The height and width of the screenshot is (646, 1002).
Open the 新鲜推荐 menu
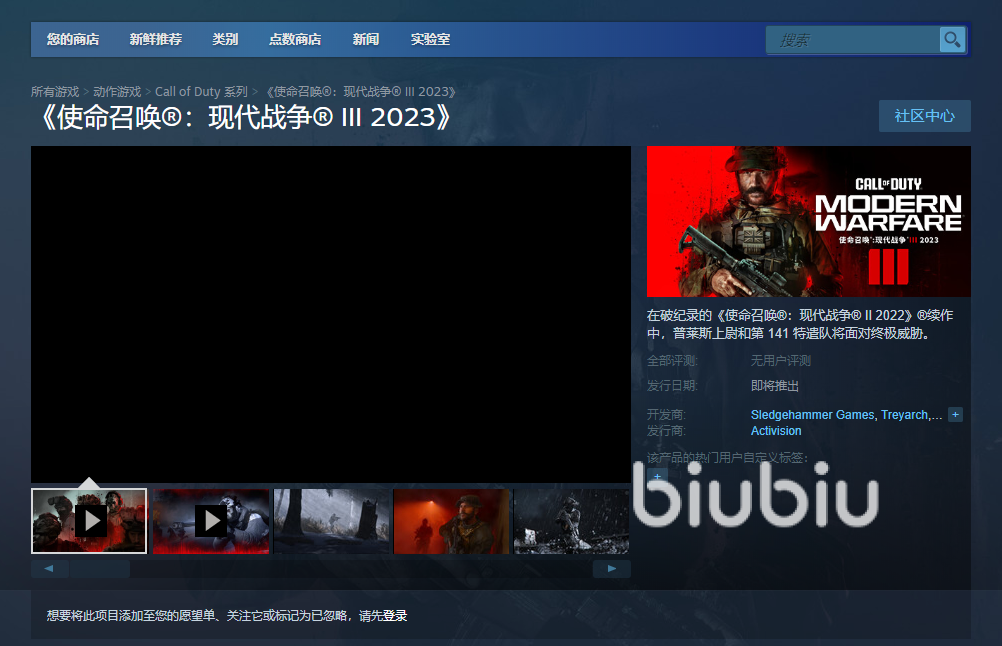tap(155, 39)
